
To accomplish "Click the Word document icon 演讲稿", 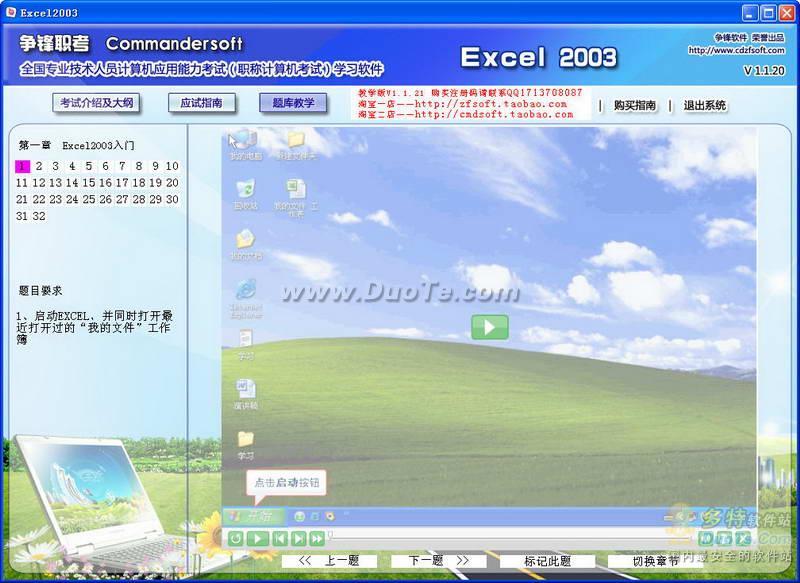I will tap(246, 395).
